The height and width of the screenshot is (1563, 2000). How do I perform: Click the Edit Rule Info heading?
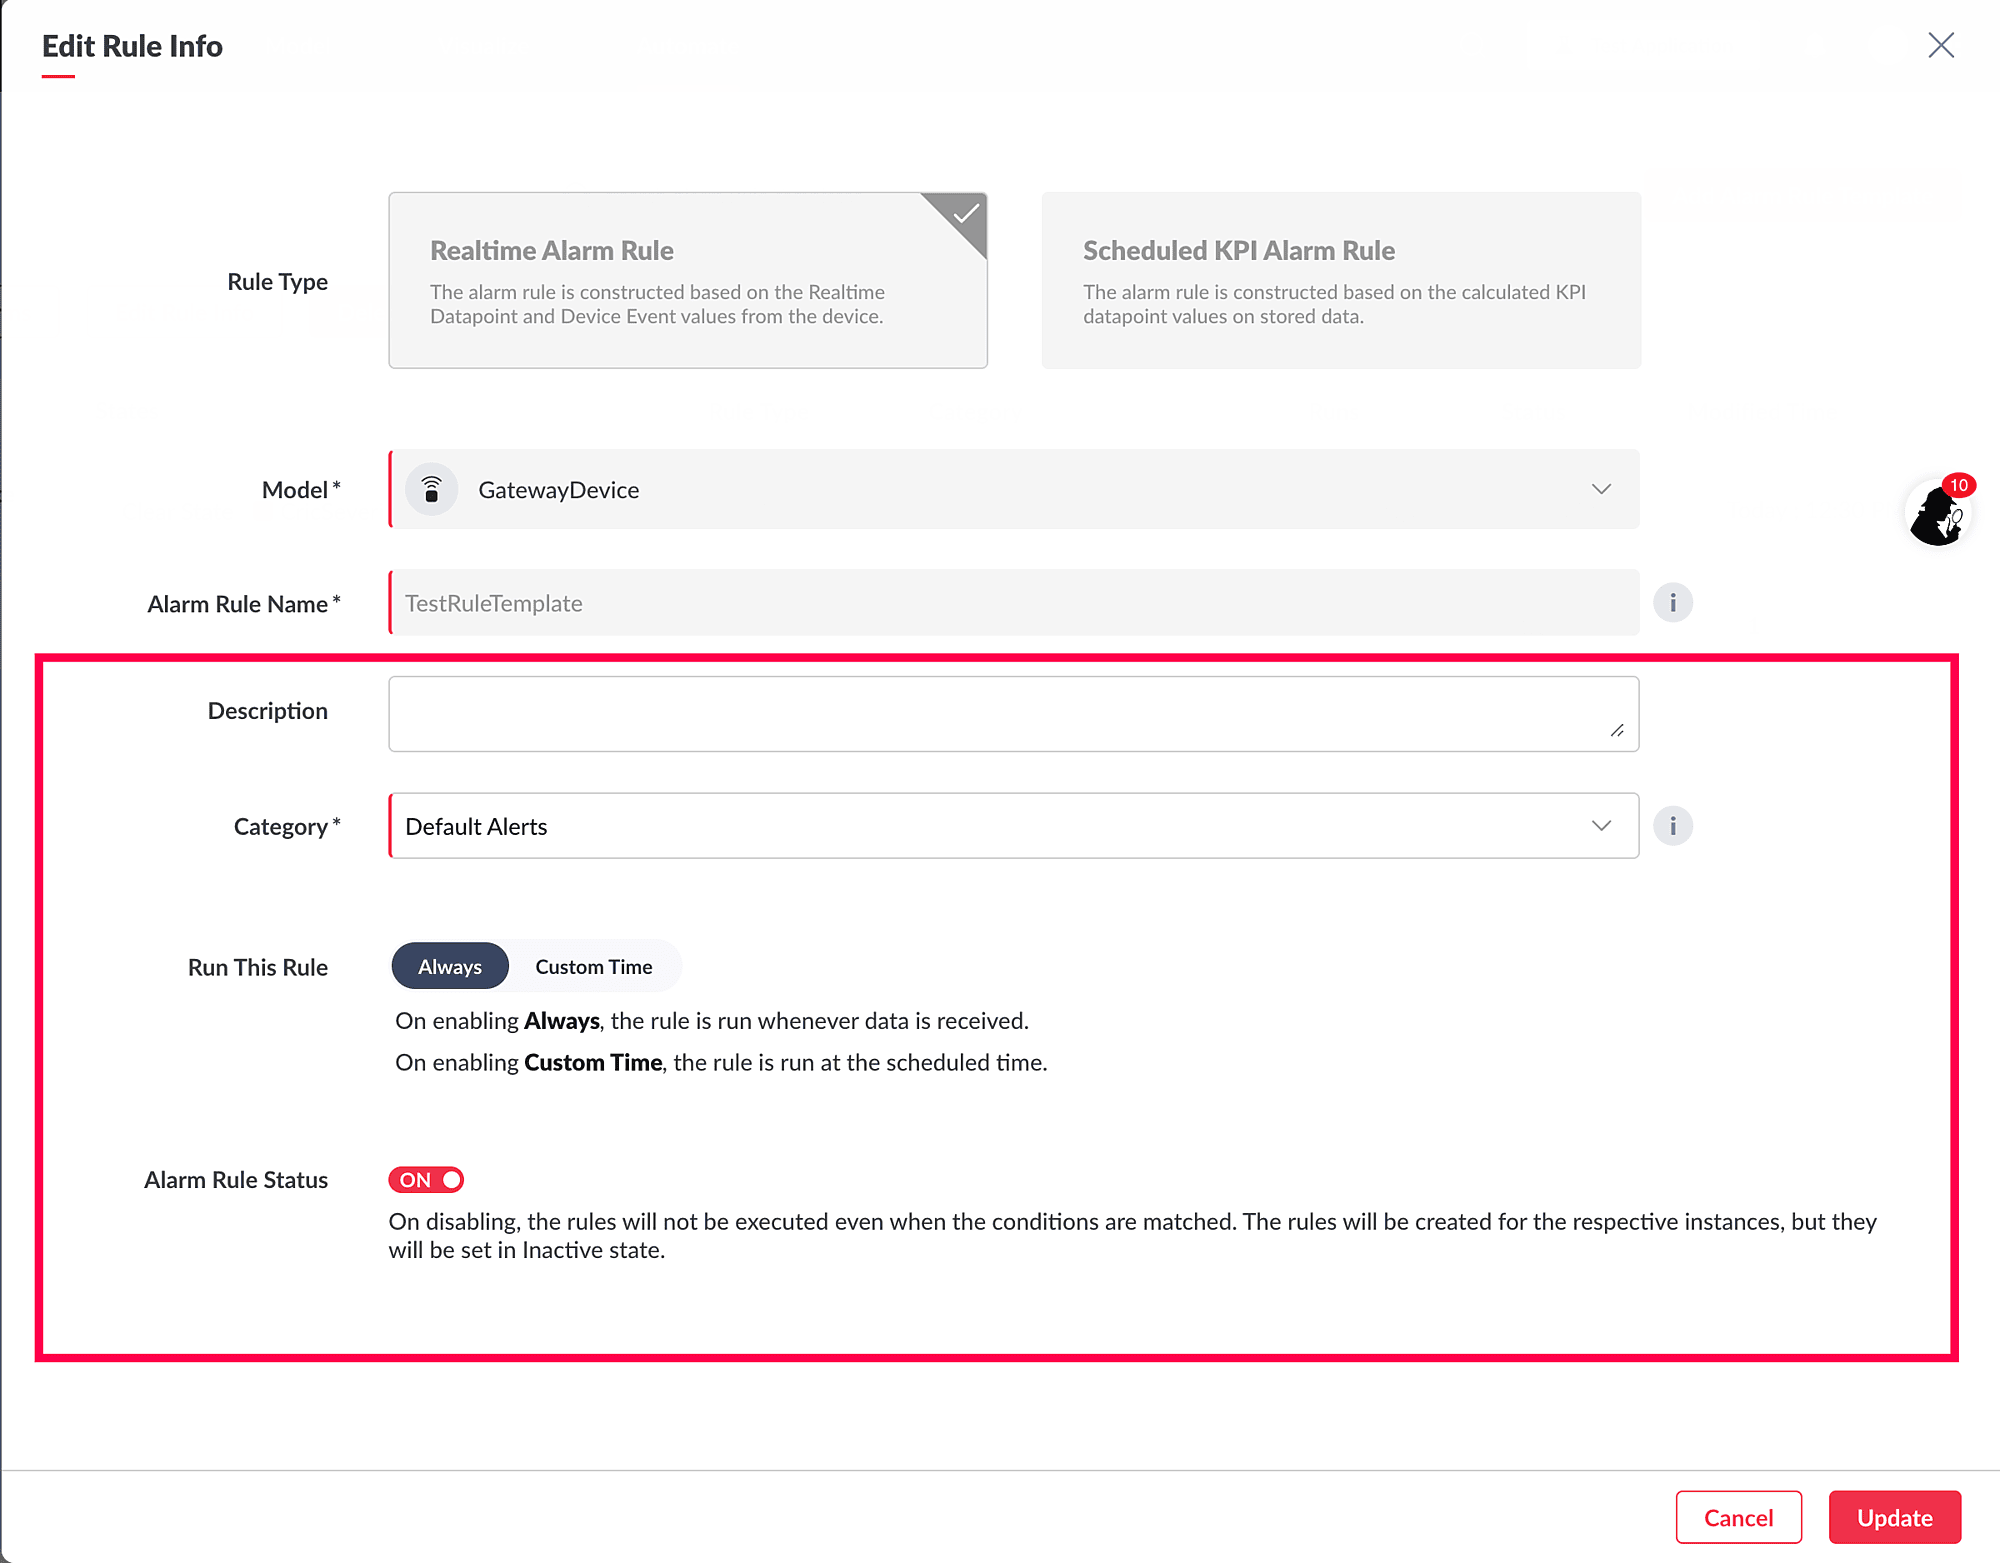point(132,46)
